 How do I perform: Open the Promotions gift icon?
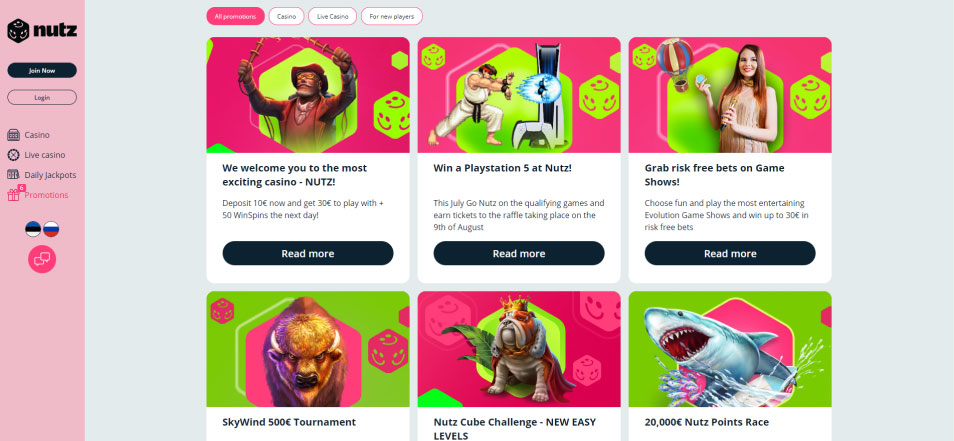coord(14,194)
